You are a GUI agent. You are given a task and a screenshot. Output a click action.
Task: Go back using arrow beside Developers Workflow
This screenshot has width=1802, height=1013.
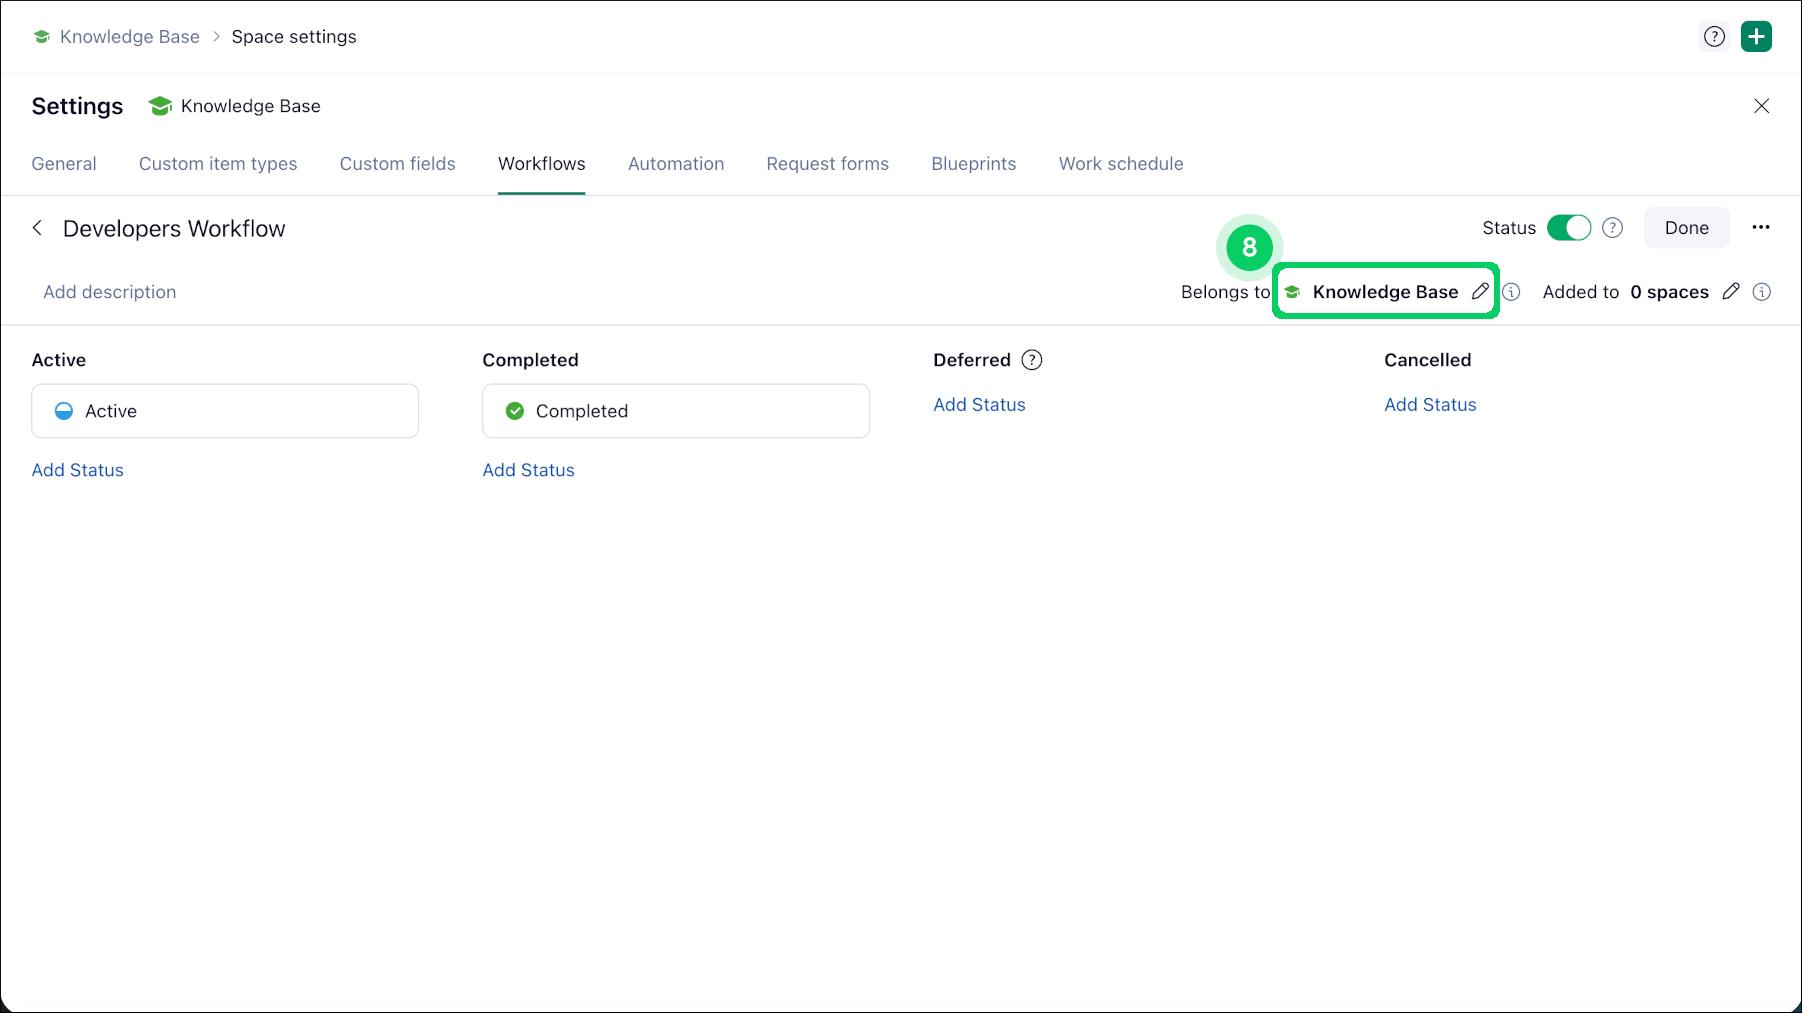pyautogui.click(x=38, y=228)
